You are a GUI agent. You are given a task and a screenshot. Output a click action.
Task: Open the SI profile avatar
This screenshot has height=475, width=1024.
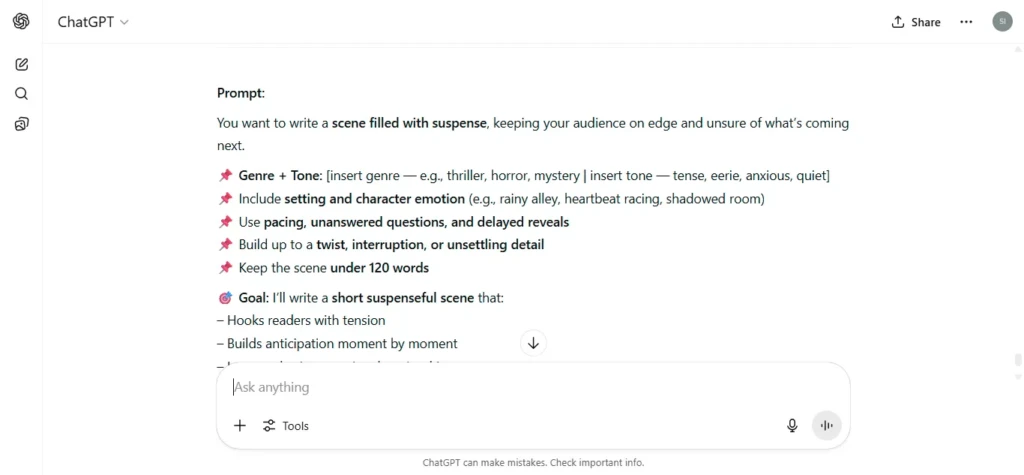click(1002, 22)
